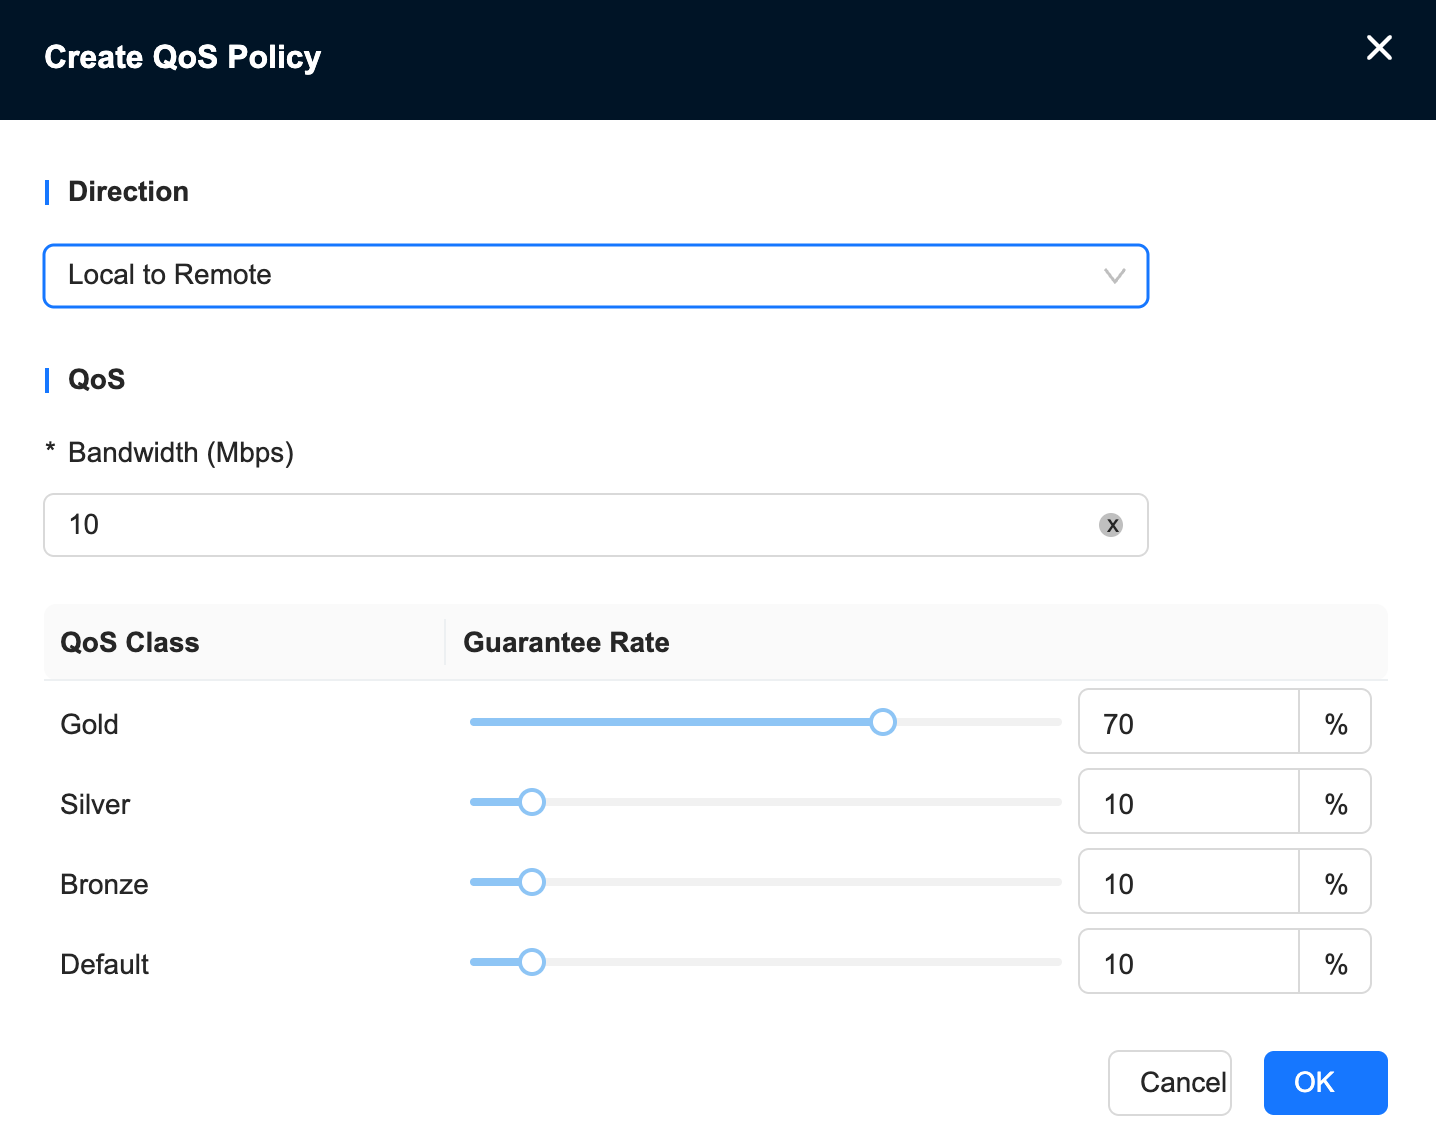Click the Create QoS Policy title

point(183,57)
